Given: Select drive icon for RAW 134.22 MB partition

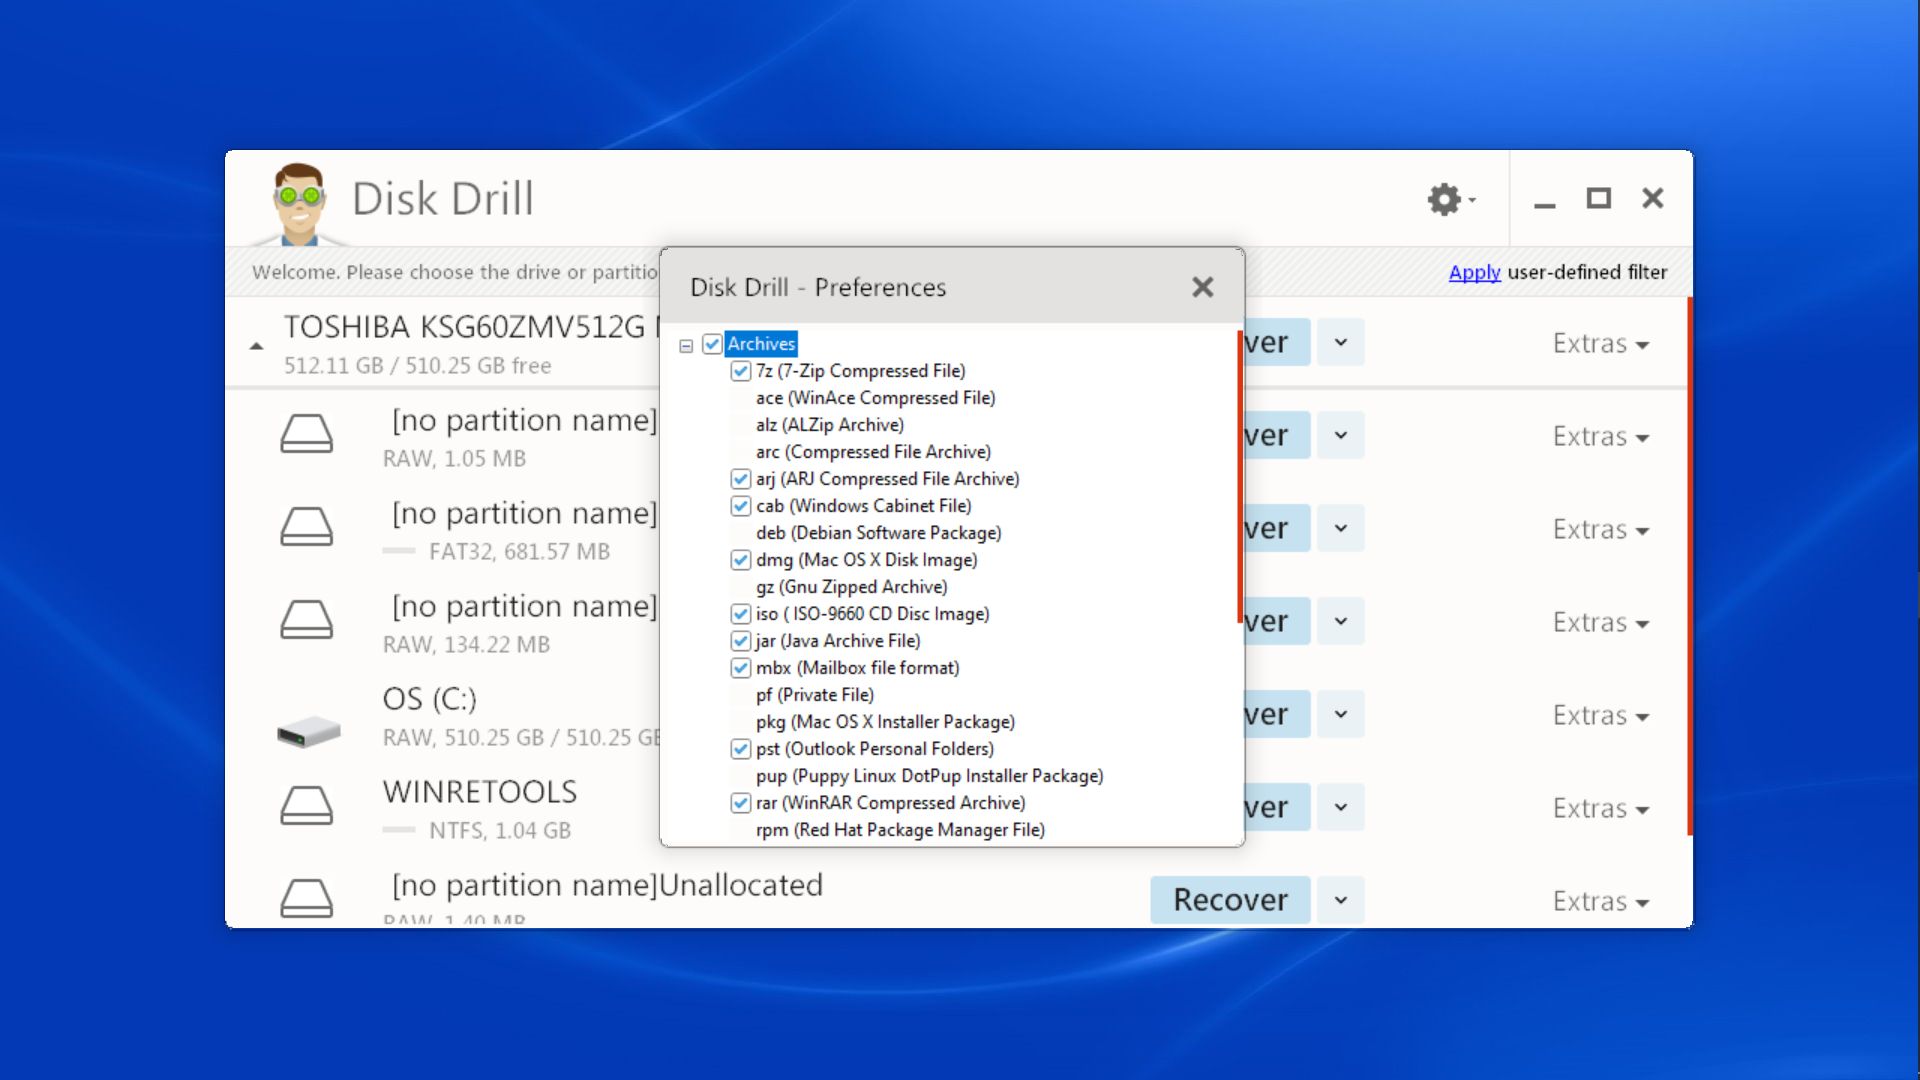Looking at the screenshot, I should (x=306, y=620).
